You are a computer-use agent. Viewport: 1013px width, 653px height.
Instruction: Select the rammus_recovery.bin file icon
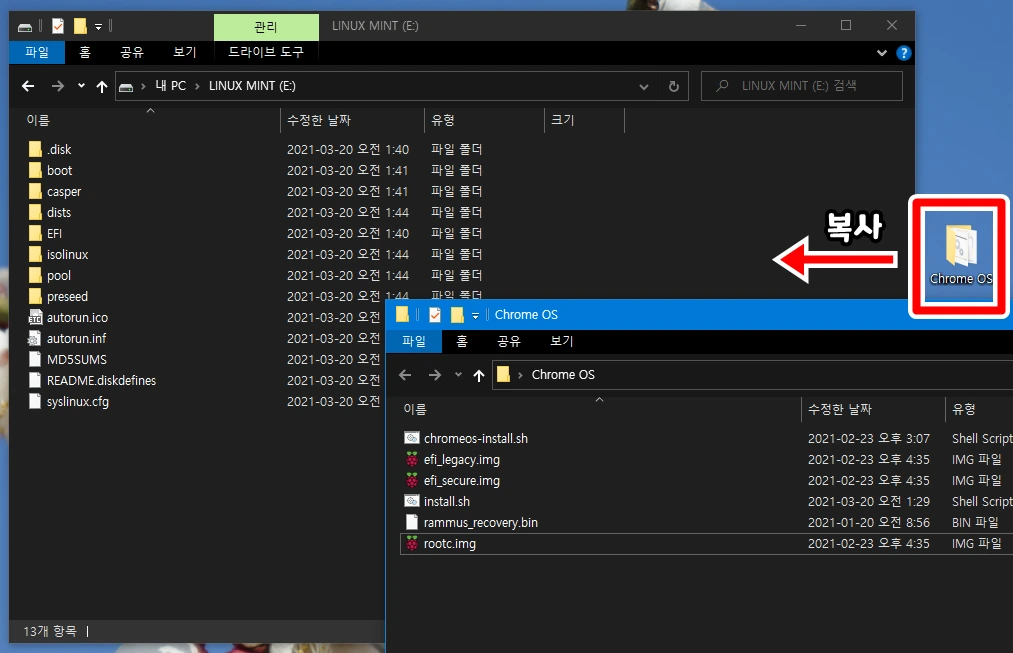tap(412, 523)
